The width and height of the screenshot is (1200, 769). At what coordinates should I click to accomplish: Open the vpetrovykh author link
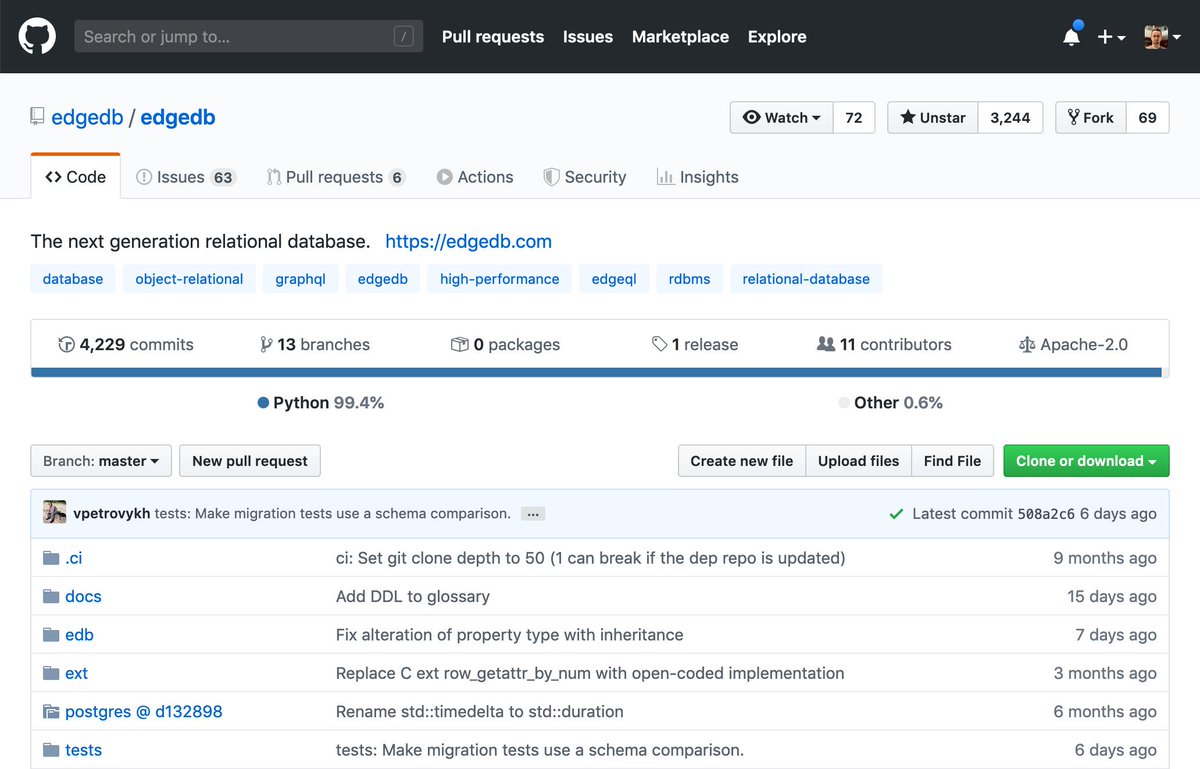[x=112, y=514]
